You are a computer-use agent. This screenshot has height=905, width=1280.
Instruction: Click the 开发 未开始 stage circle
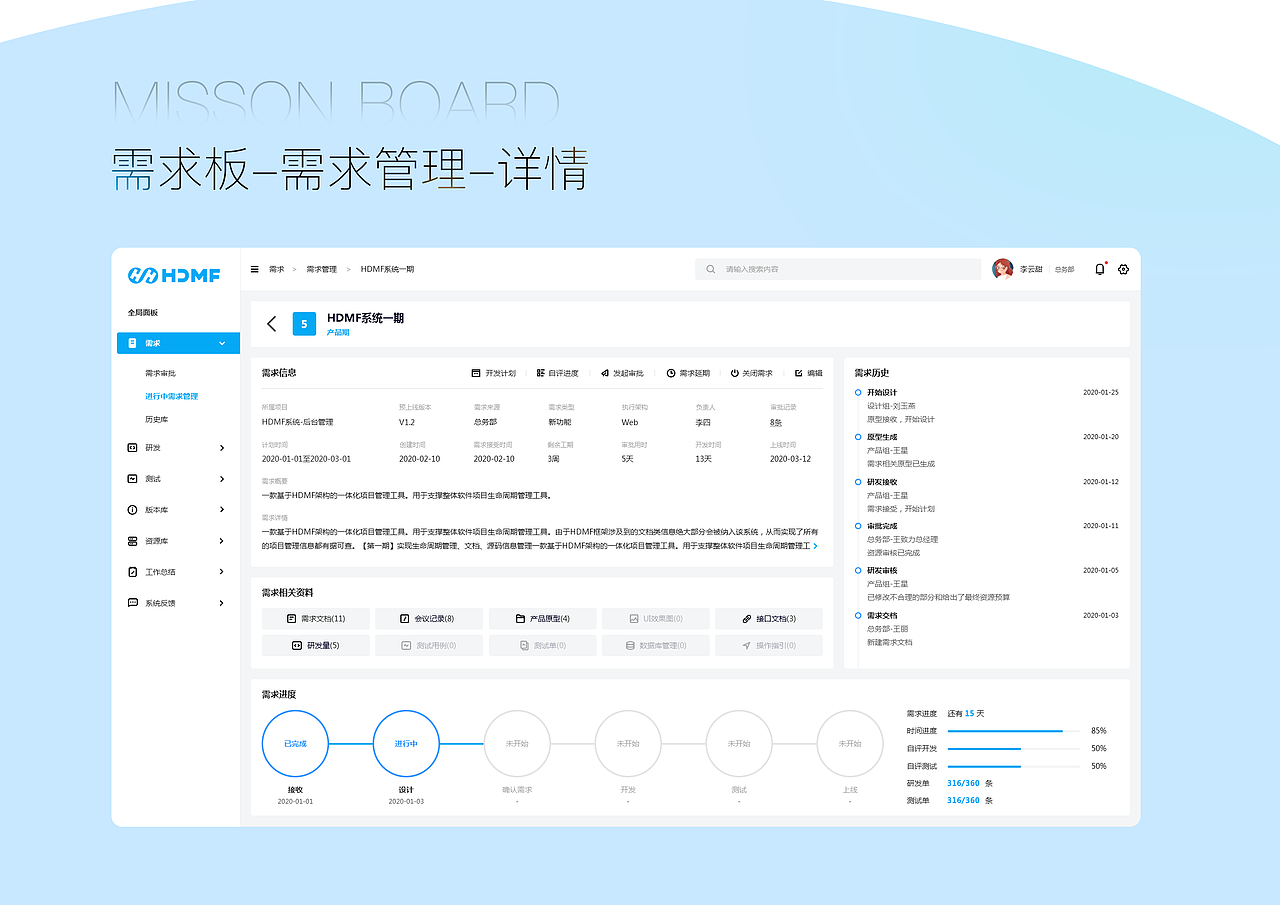coord(628,744)
